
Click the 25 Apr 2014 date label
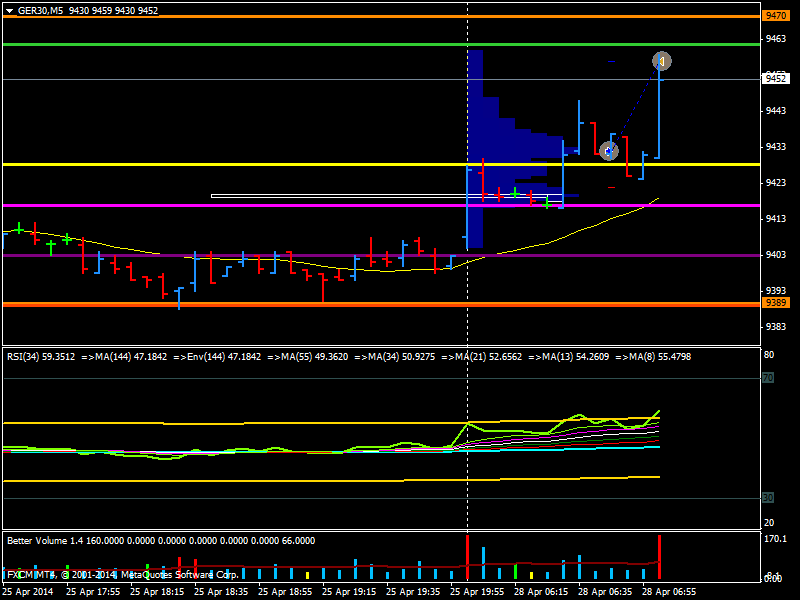27,591
